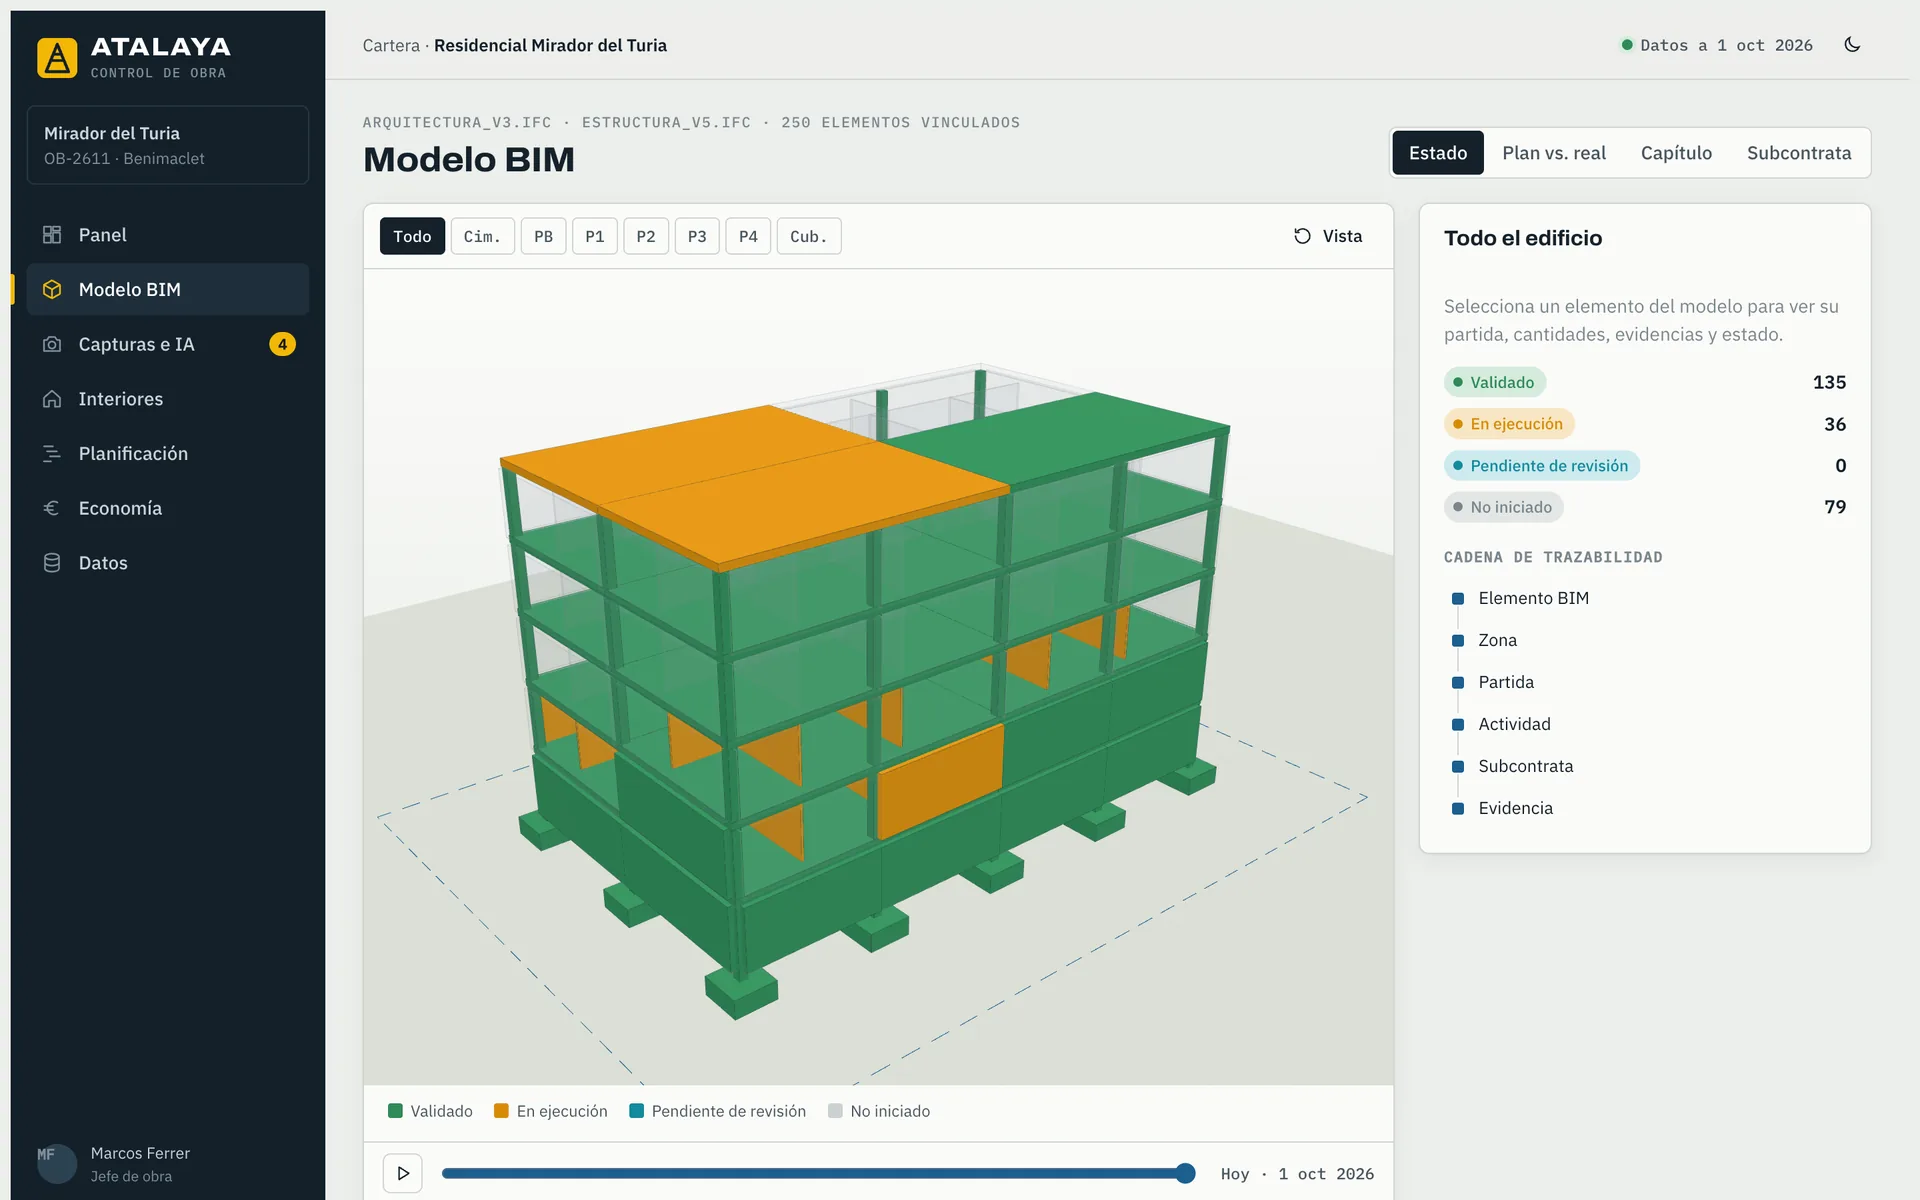Image resolution: width=1920 pixels, height=1200 pixels.
Task: Click Residencial Mirador del Turia breadcrumb
Action: coord(550,45)
